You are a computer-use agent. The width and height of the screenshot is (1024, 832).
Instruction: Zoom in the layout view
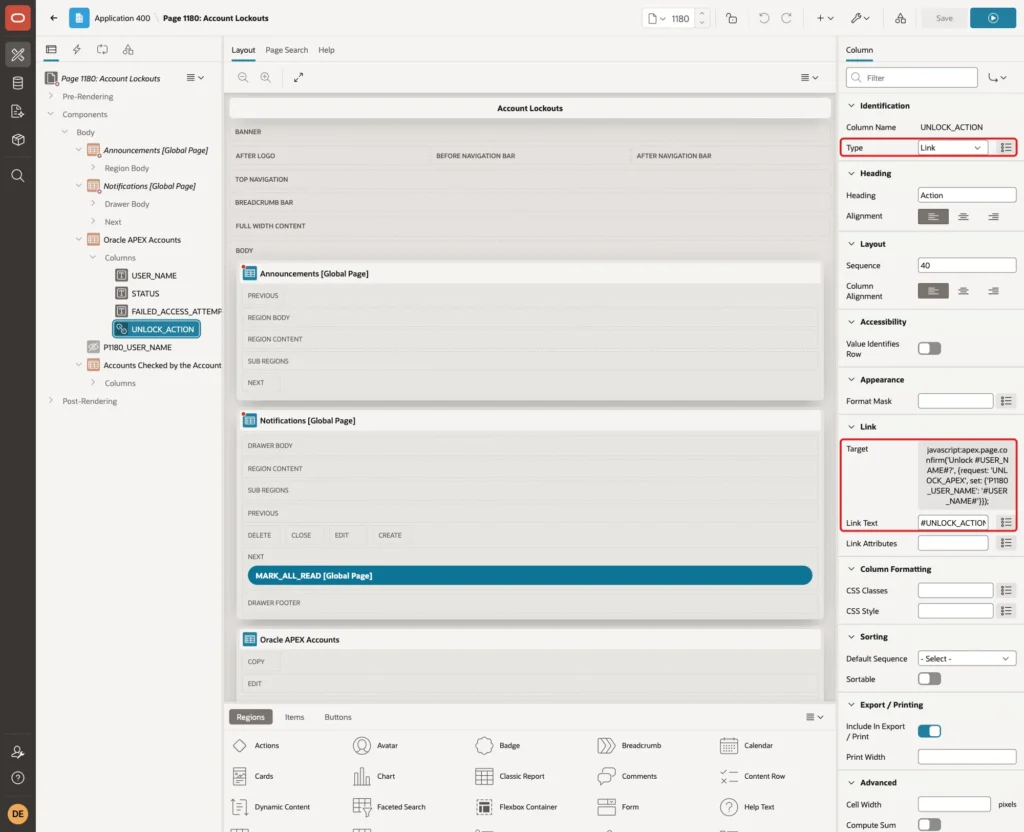[266, 77]
